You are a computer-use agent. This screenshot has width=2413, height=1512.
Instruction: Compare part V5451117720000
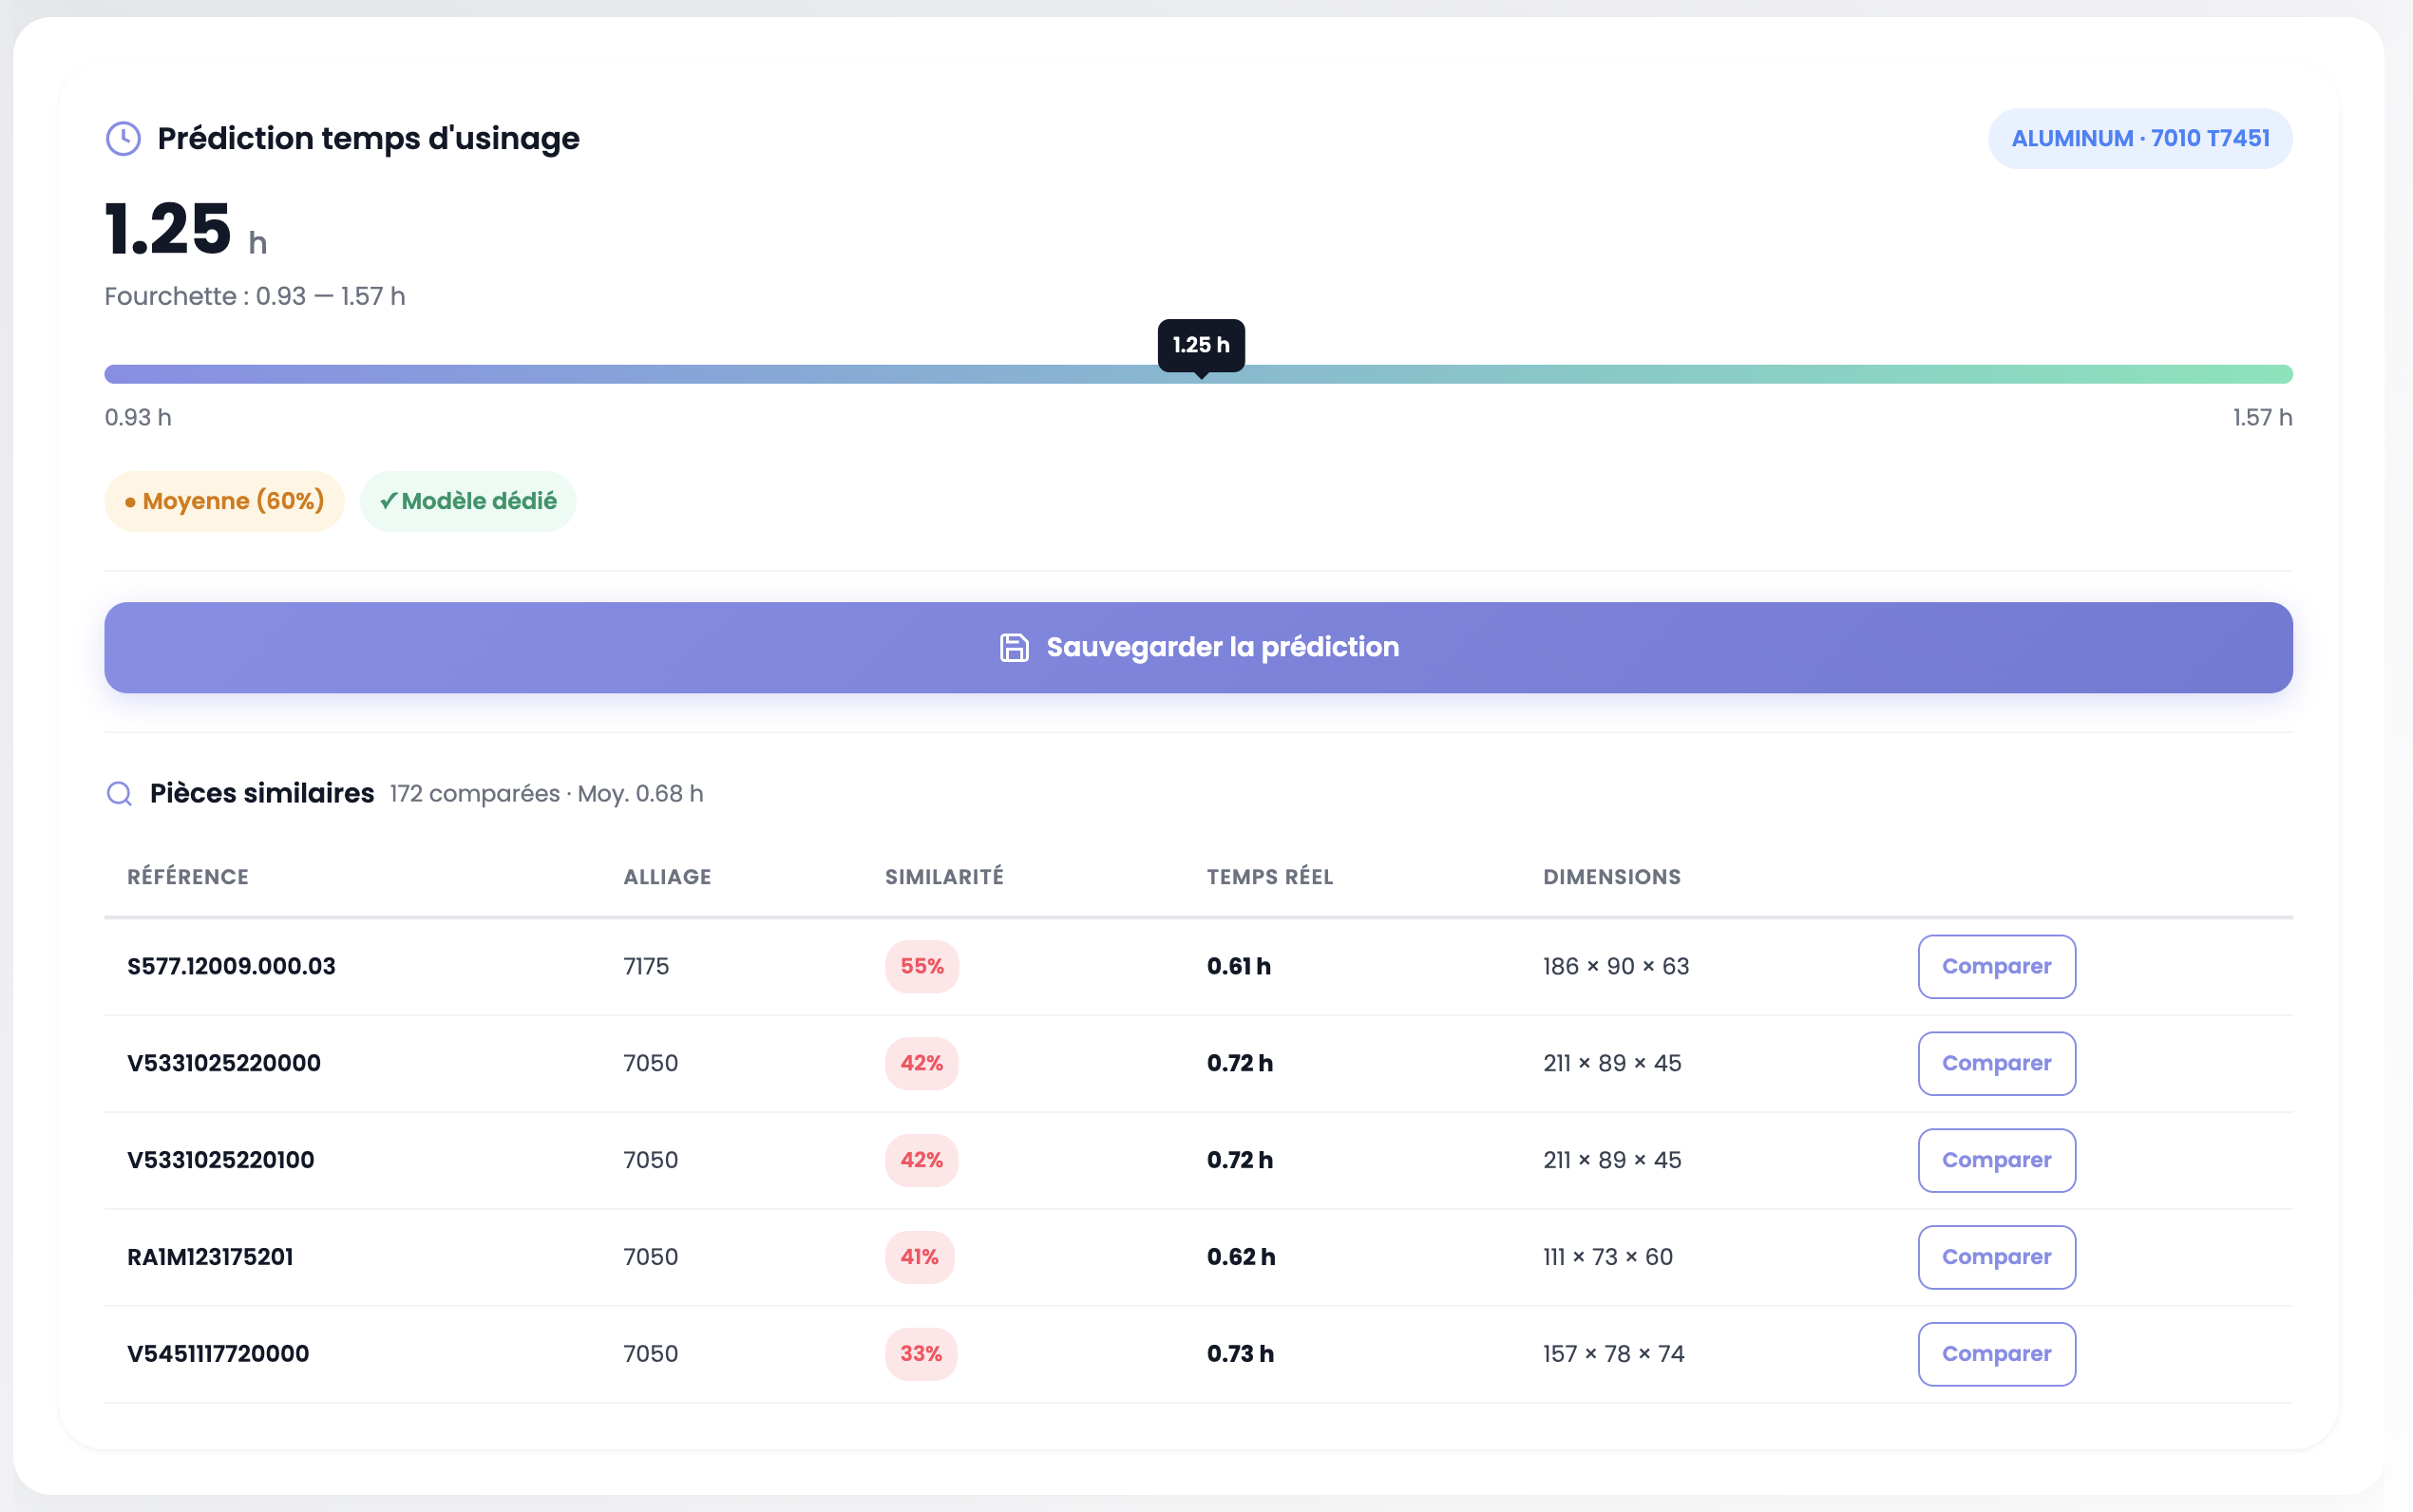pyautogui.click(x=1995, y=1354)
